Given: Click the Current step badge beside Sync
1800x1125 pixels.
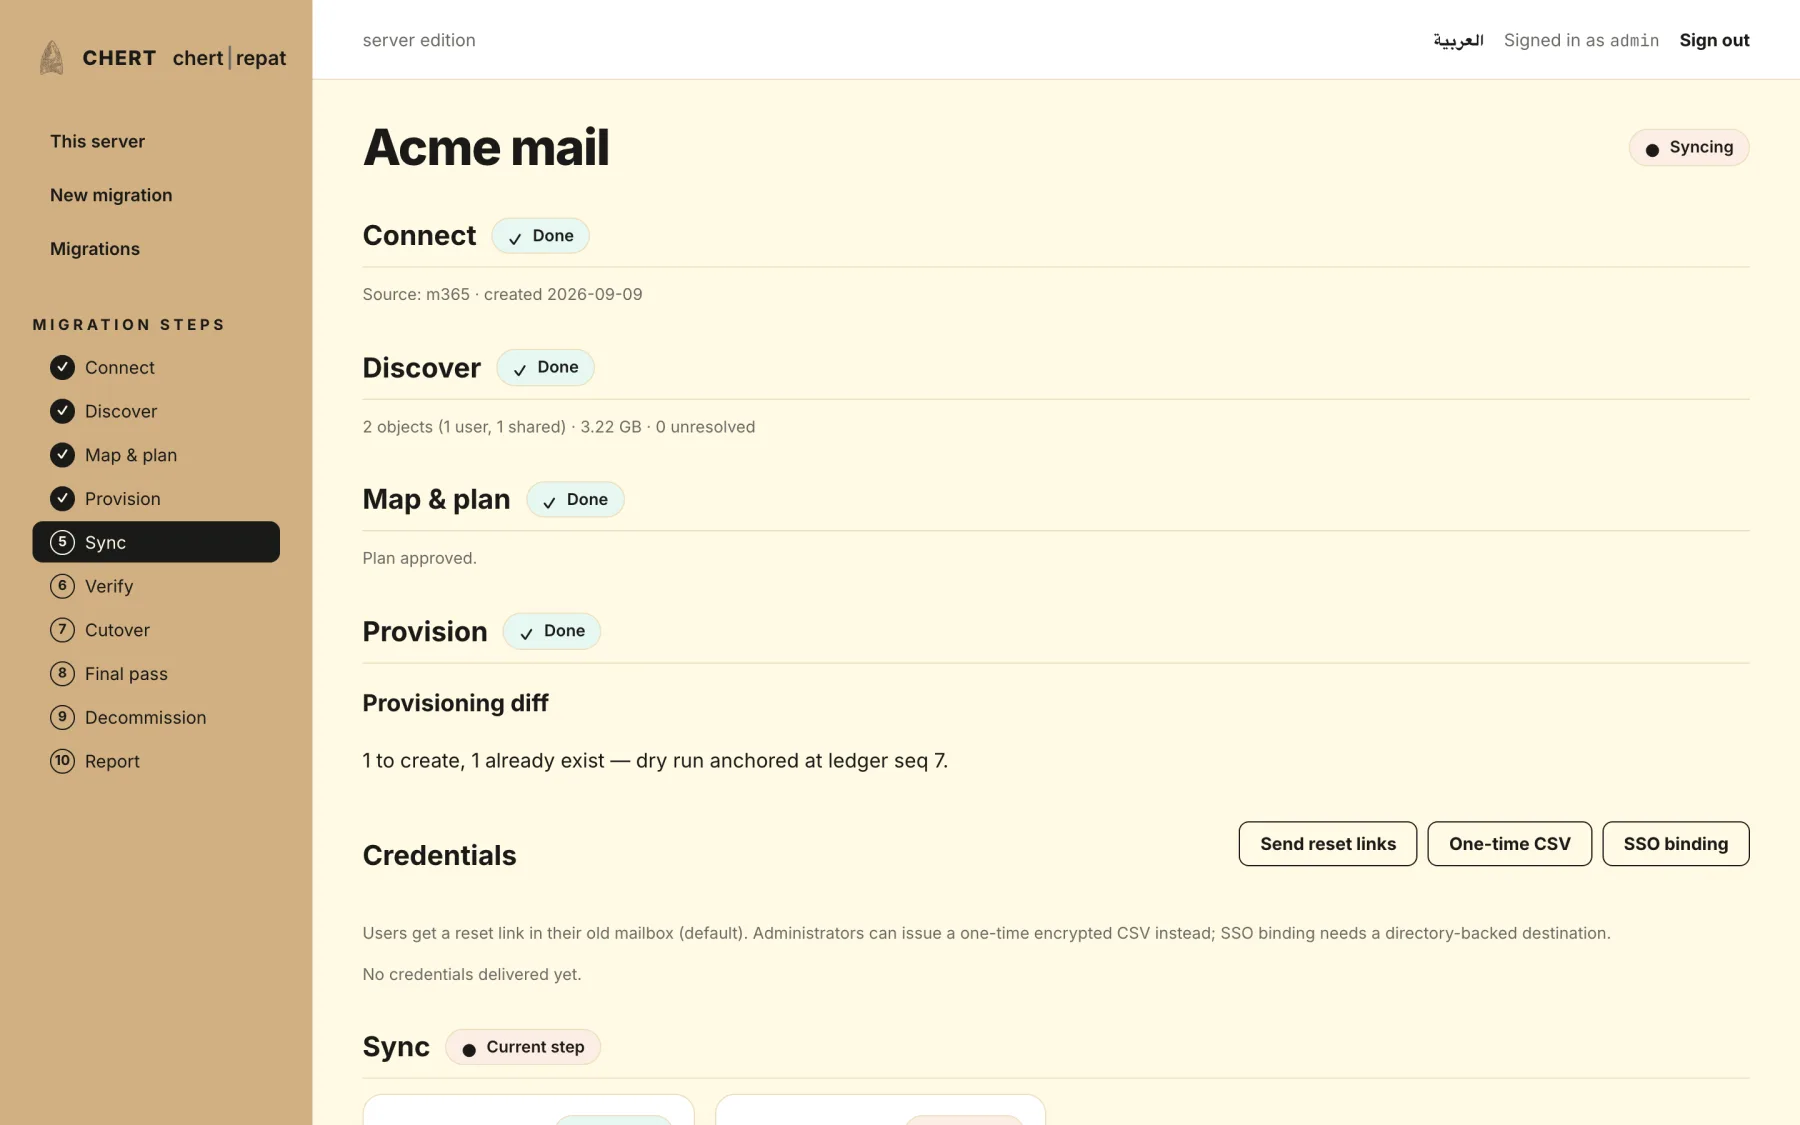Looking at the screenshot, I should [x=522, y=1047].
